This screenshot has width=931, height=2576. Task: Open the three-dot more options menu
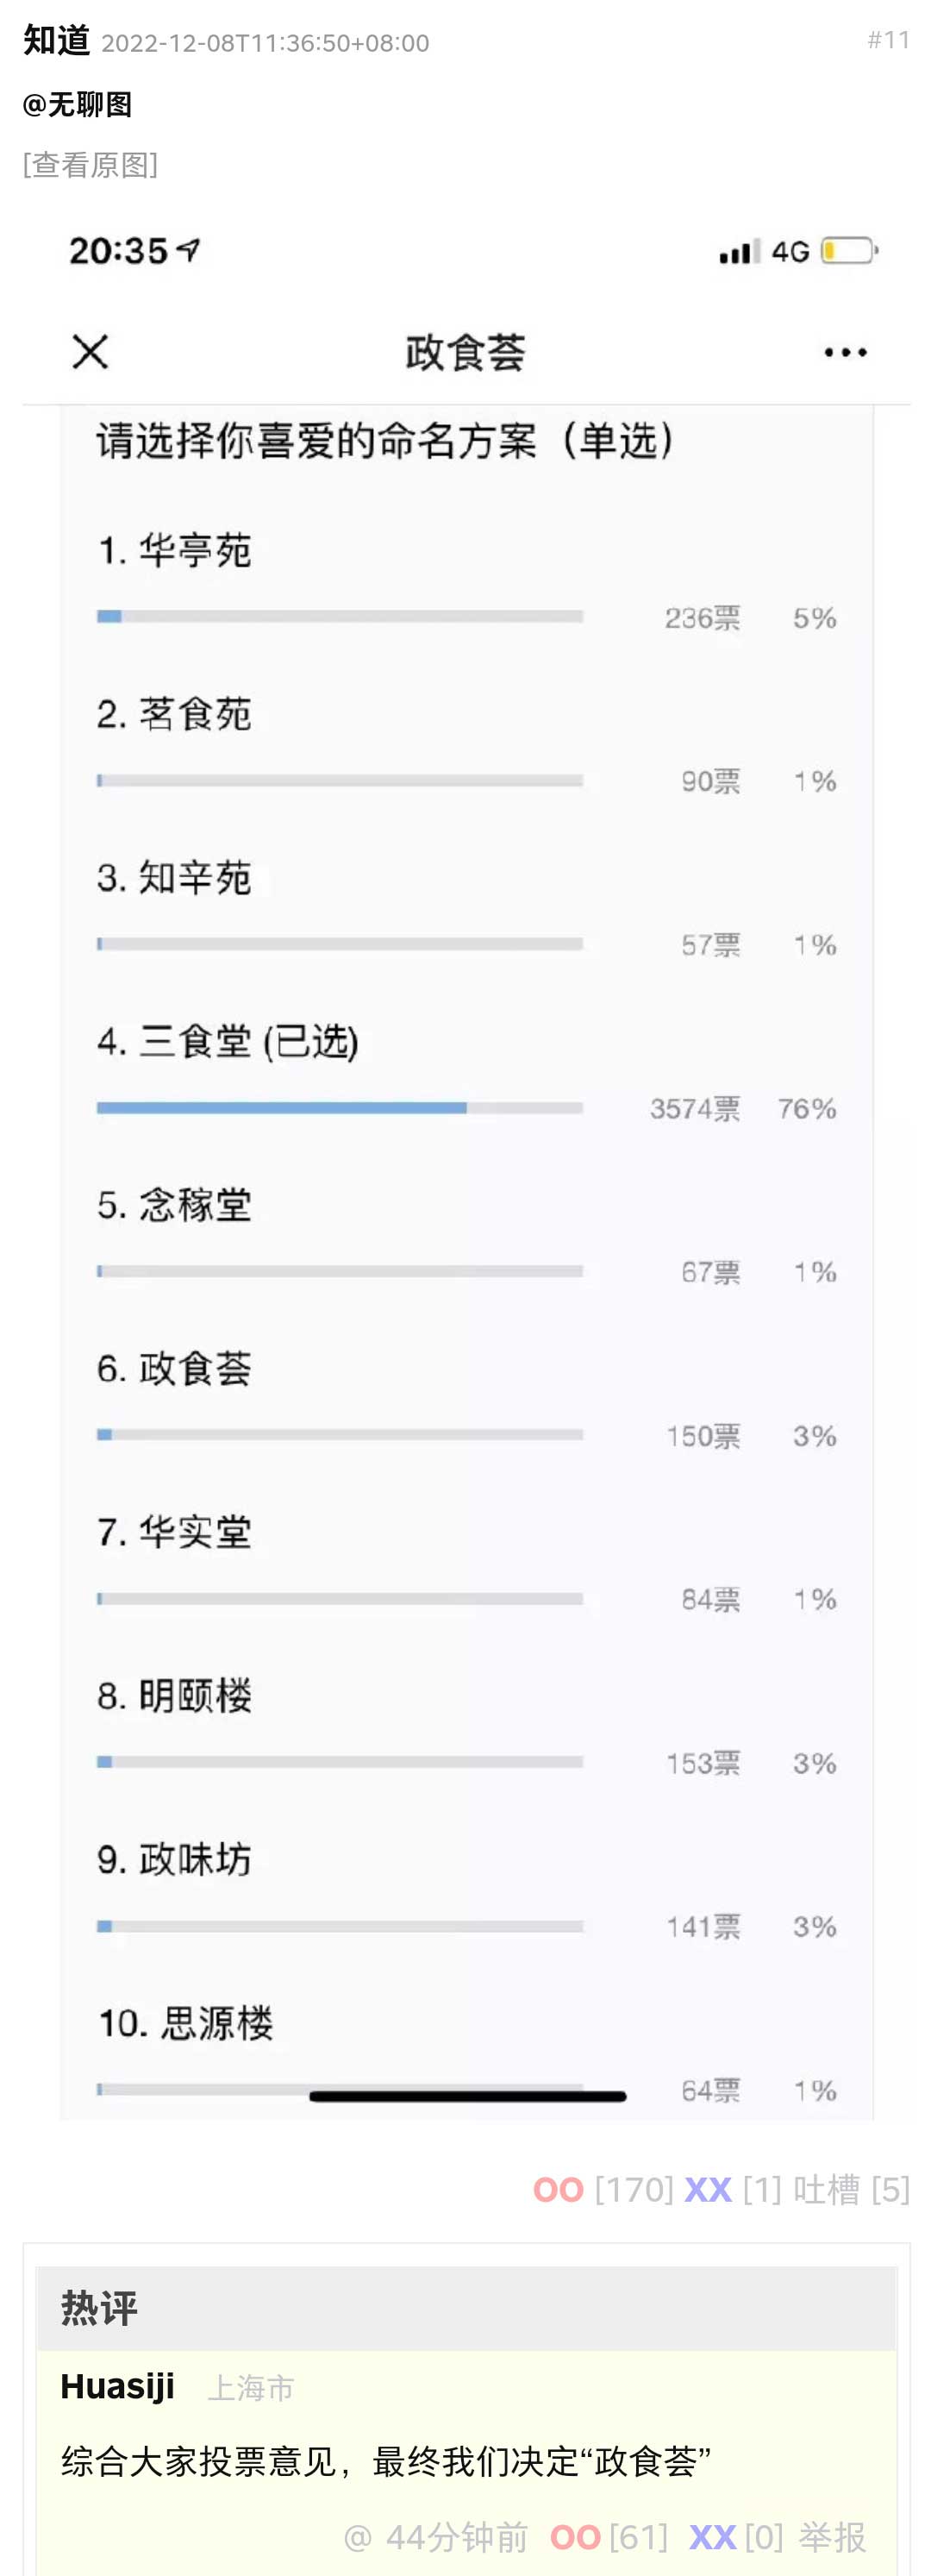tap(845, 352)
